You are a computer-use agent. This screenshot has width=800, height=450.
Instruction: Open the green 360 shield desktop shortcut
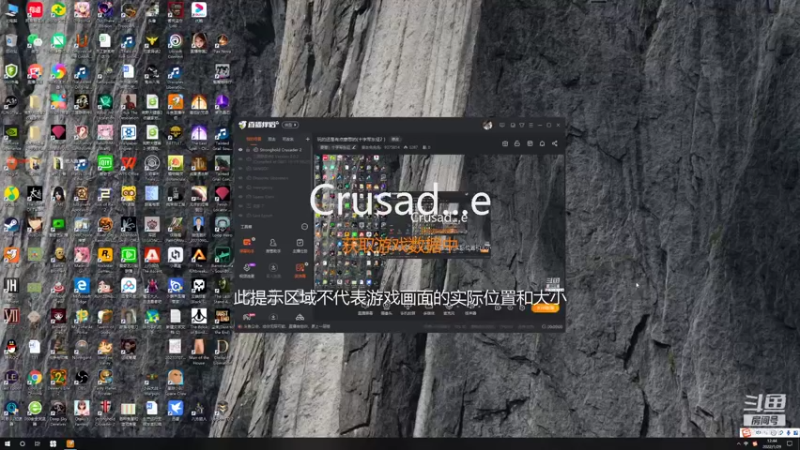click(x=11, y=71)
